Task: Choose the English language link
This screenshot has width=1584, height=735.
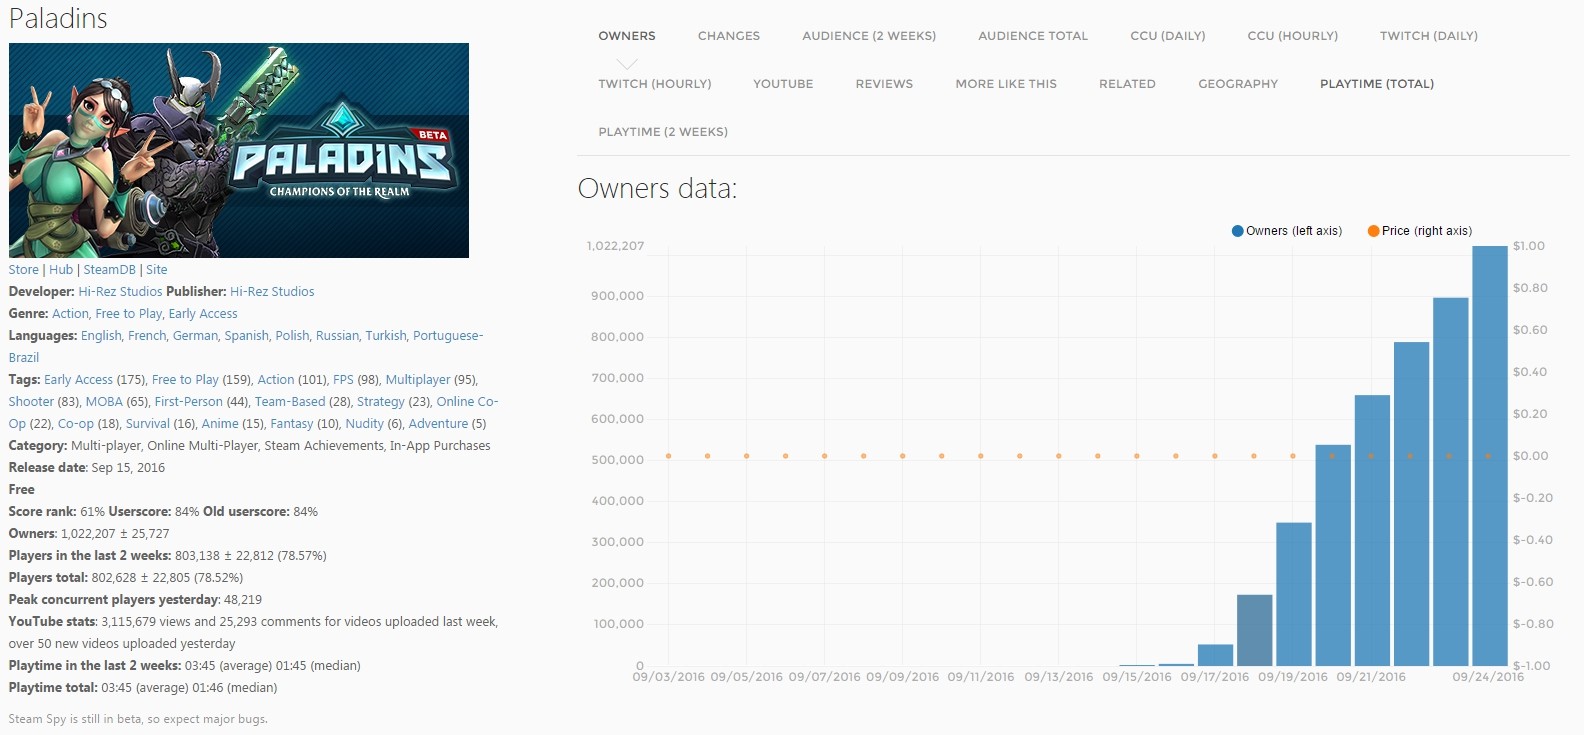Action: pyautogui.click(x=101, y=336)
